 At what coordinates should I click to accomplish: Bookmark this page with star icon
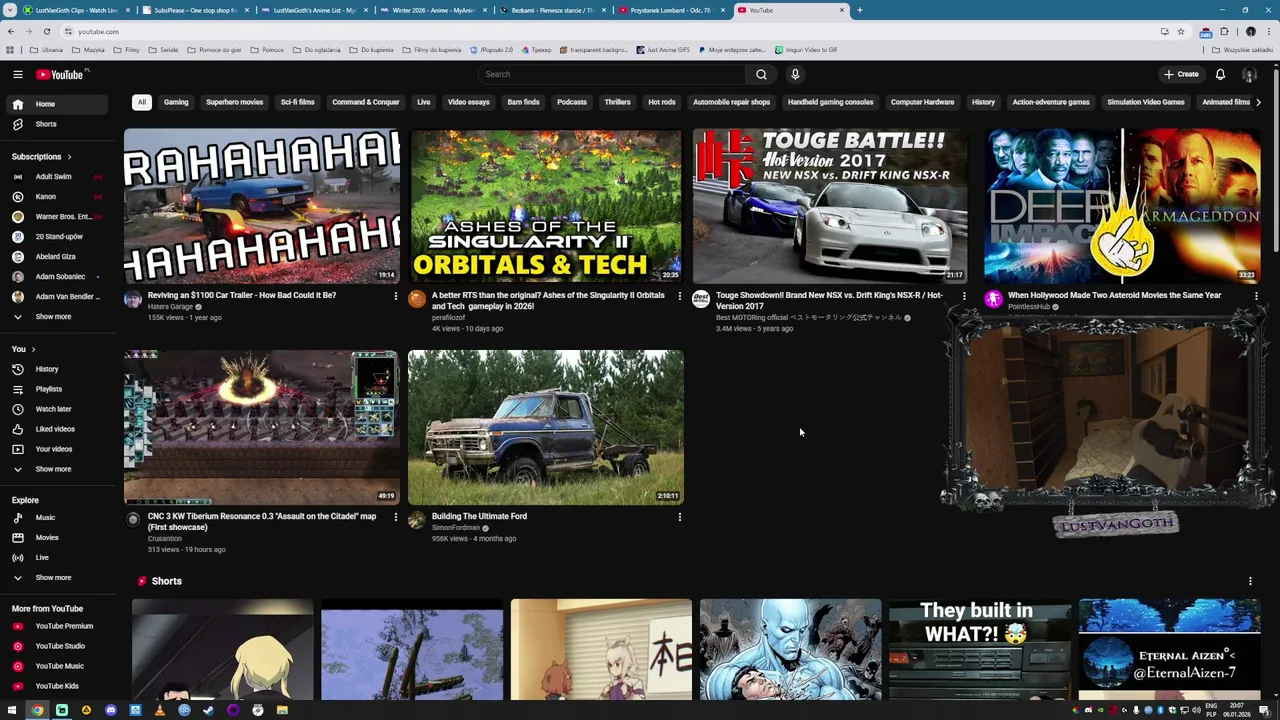(1181, 31)
